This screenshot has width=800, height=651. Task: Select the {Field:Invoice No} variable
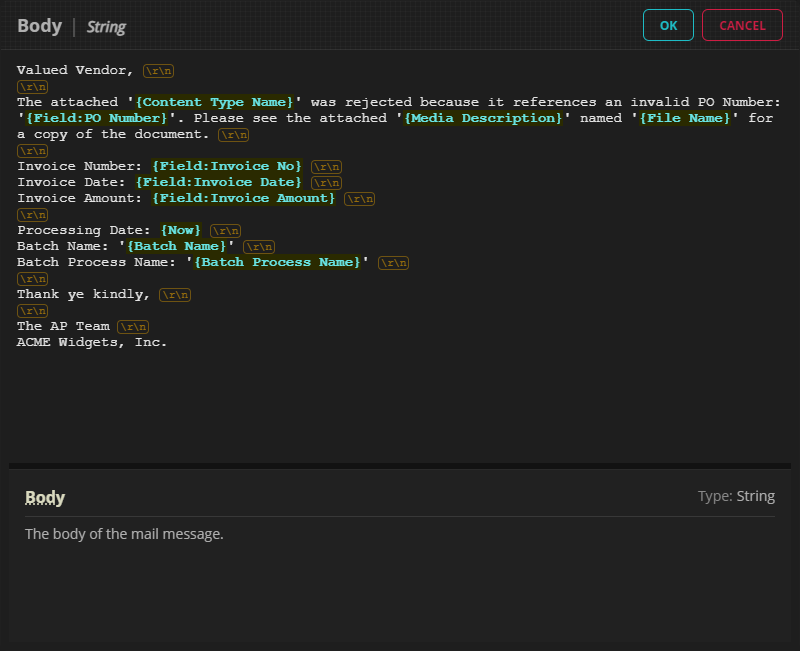[x=226, y=166]
